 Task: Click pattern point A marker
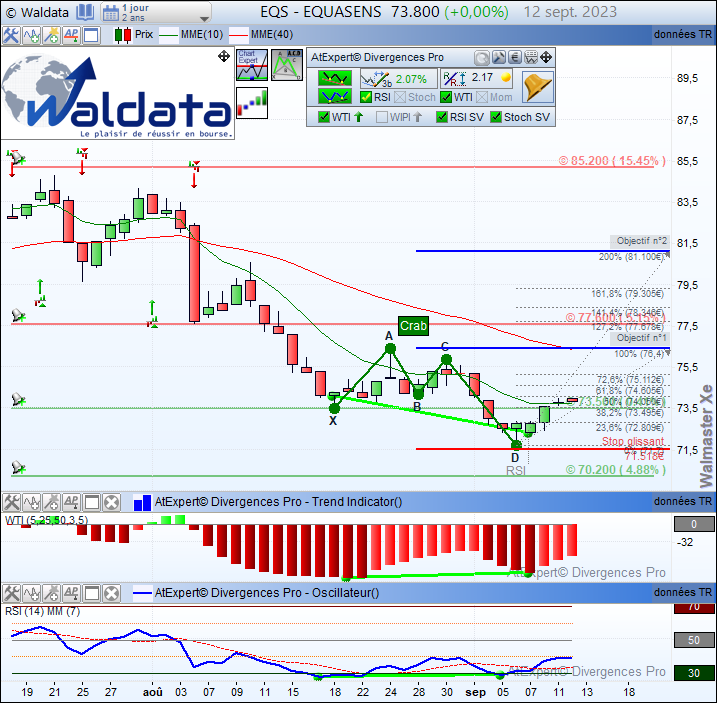pos(390,349)
